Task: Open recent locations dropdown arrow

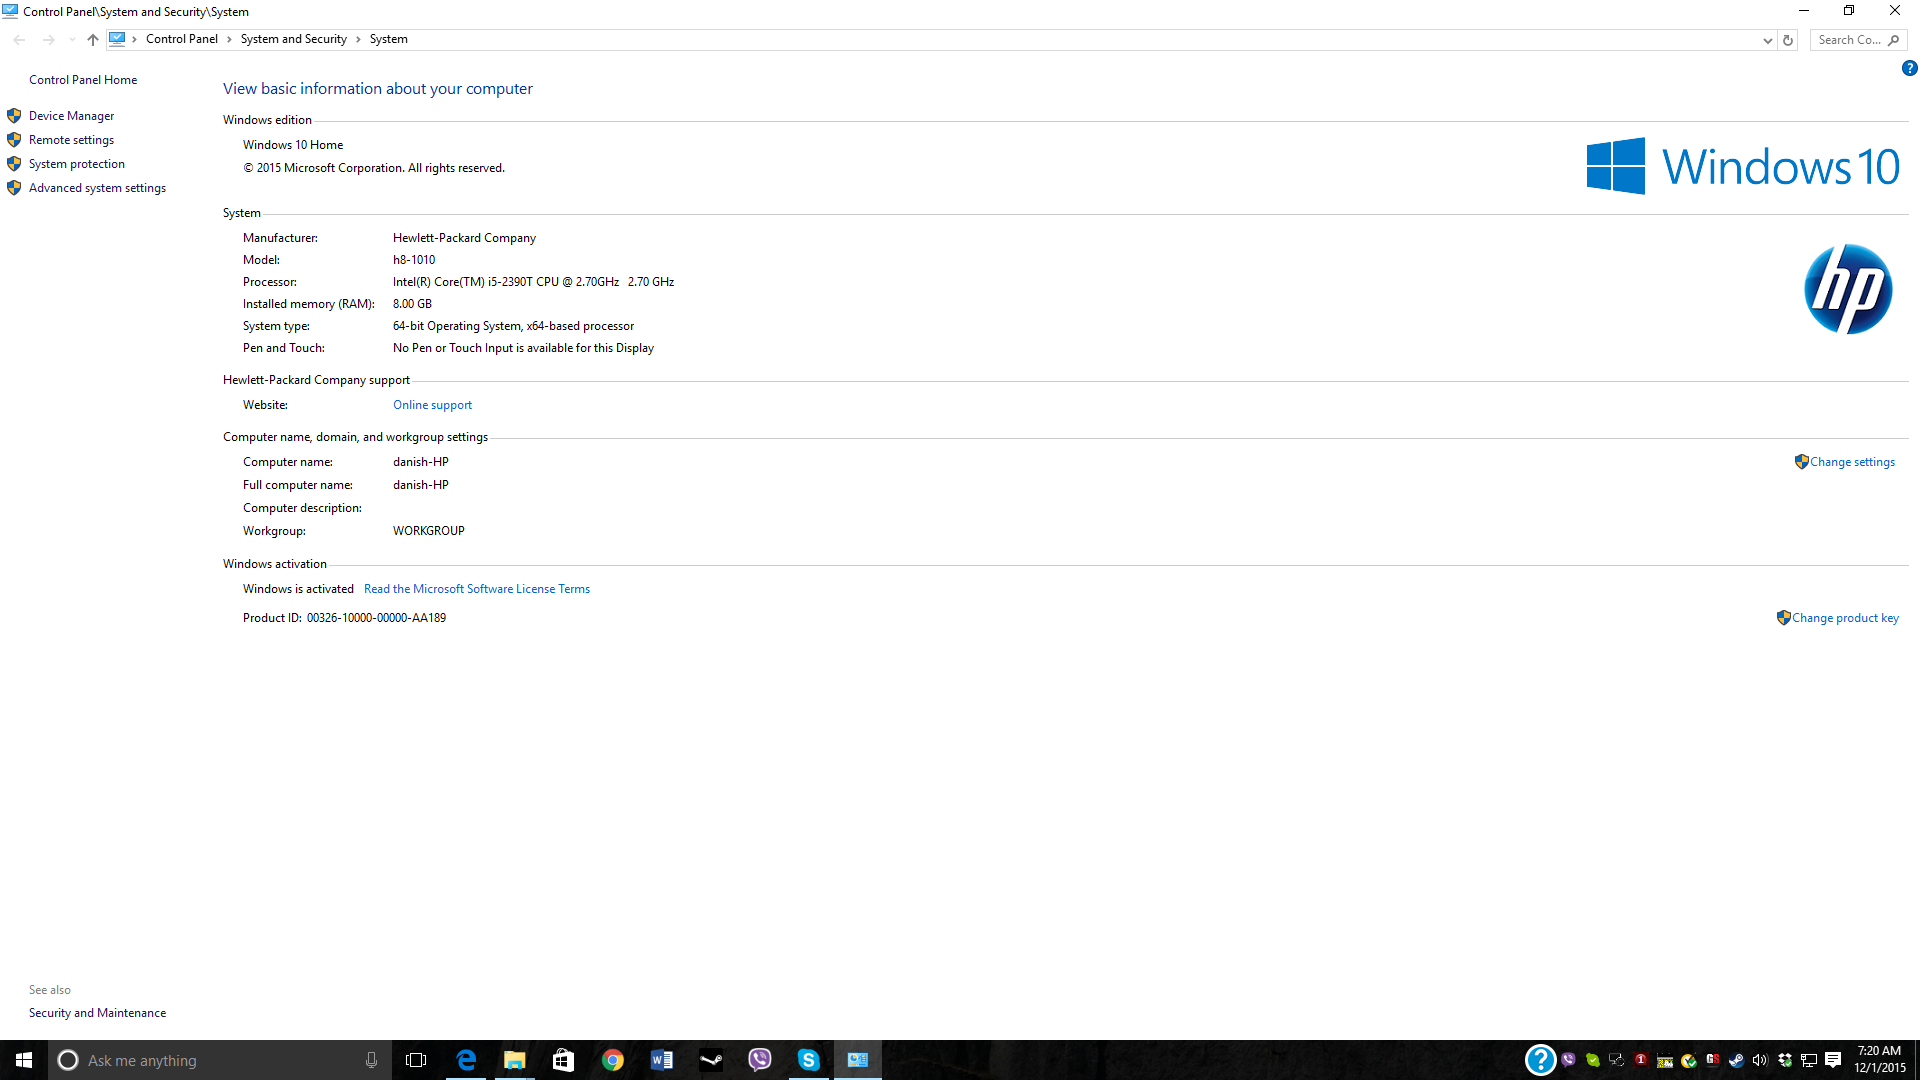Action: 71,40
